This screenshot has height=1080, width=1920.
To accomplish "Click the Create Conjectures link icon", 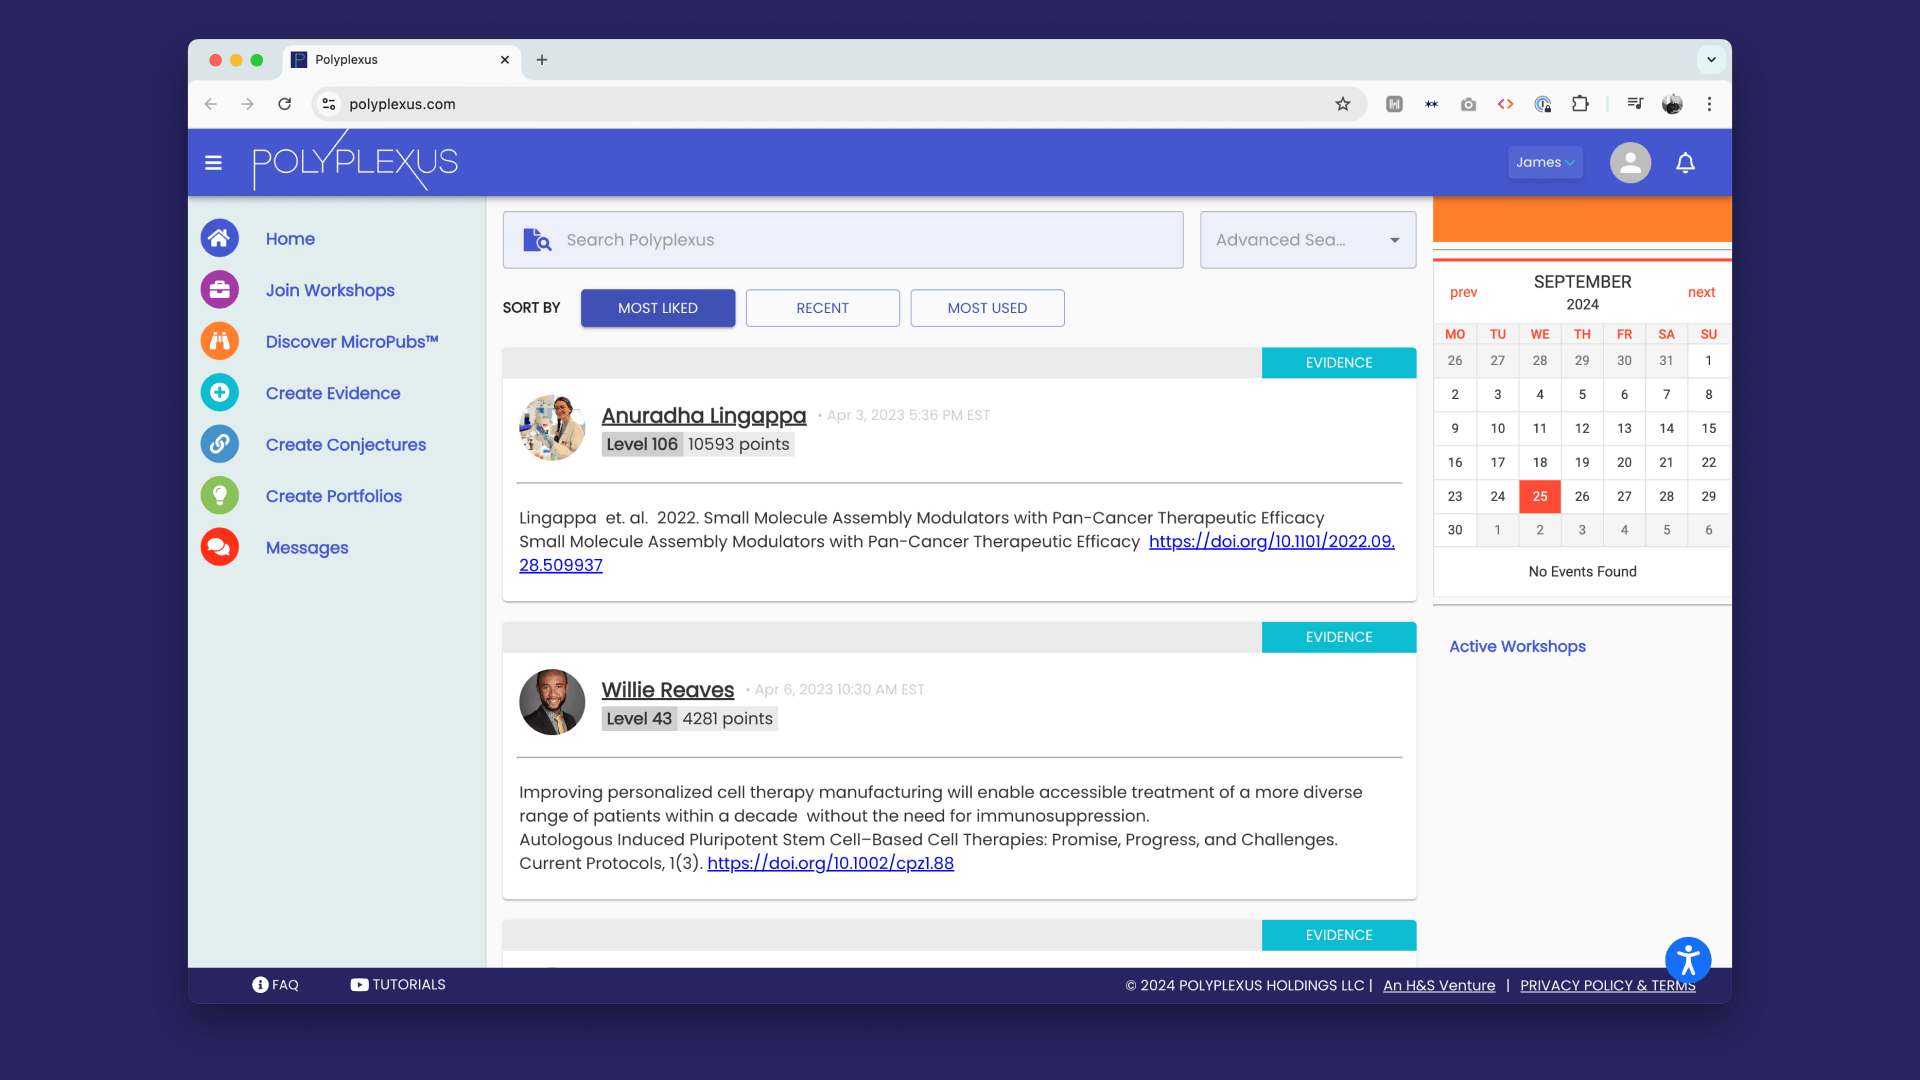I will [219, 444].
